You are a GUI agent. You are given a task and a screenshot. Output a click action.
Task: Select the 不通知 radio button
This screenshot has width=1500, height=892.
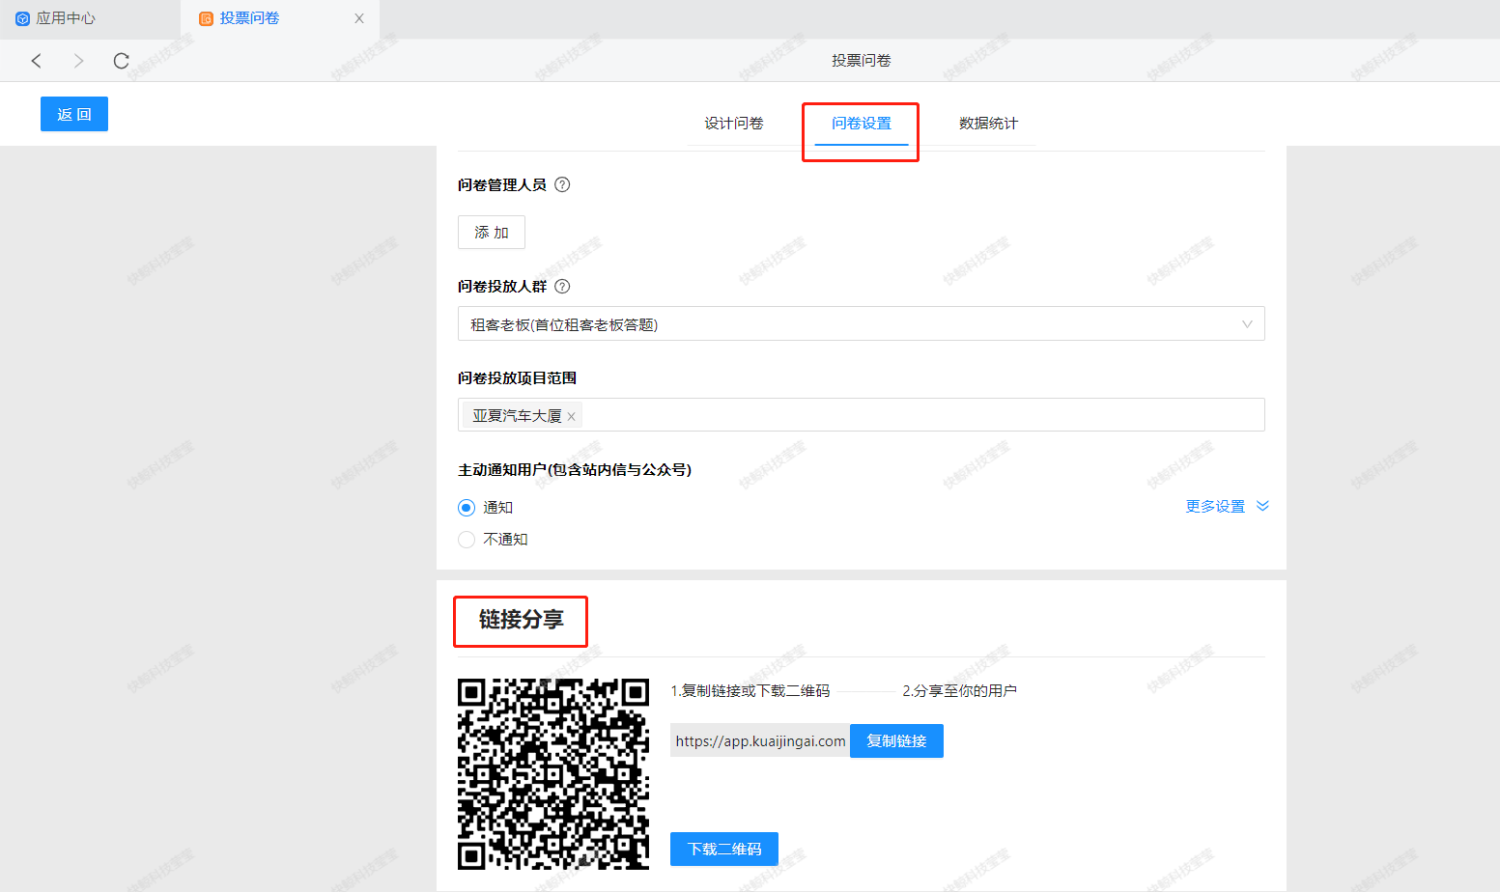point(466,540)
